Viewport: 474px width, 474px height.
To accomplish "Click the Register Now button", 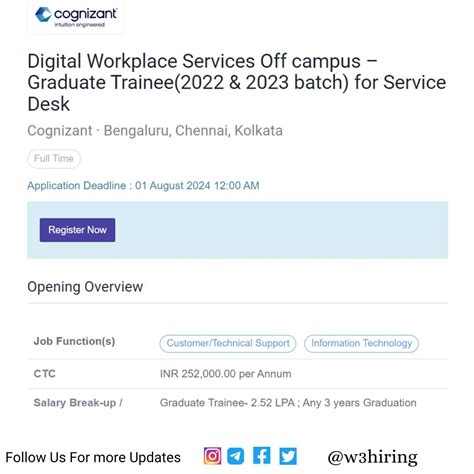I will coord(77,230).
